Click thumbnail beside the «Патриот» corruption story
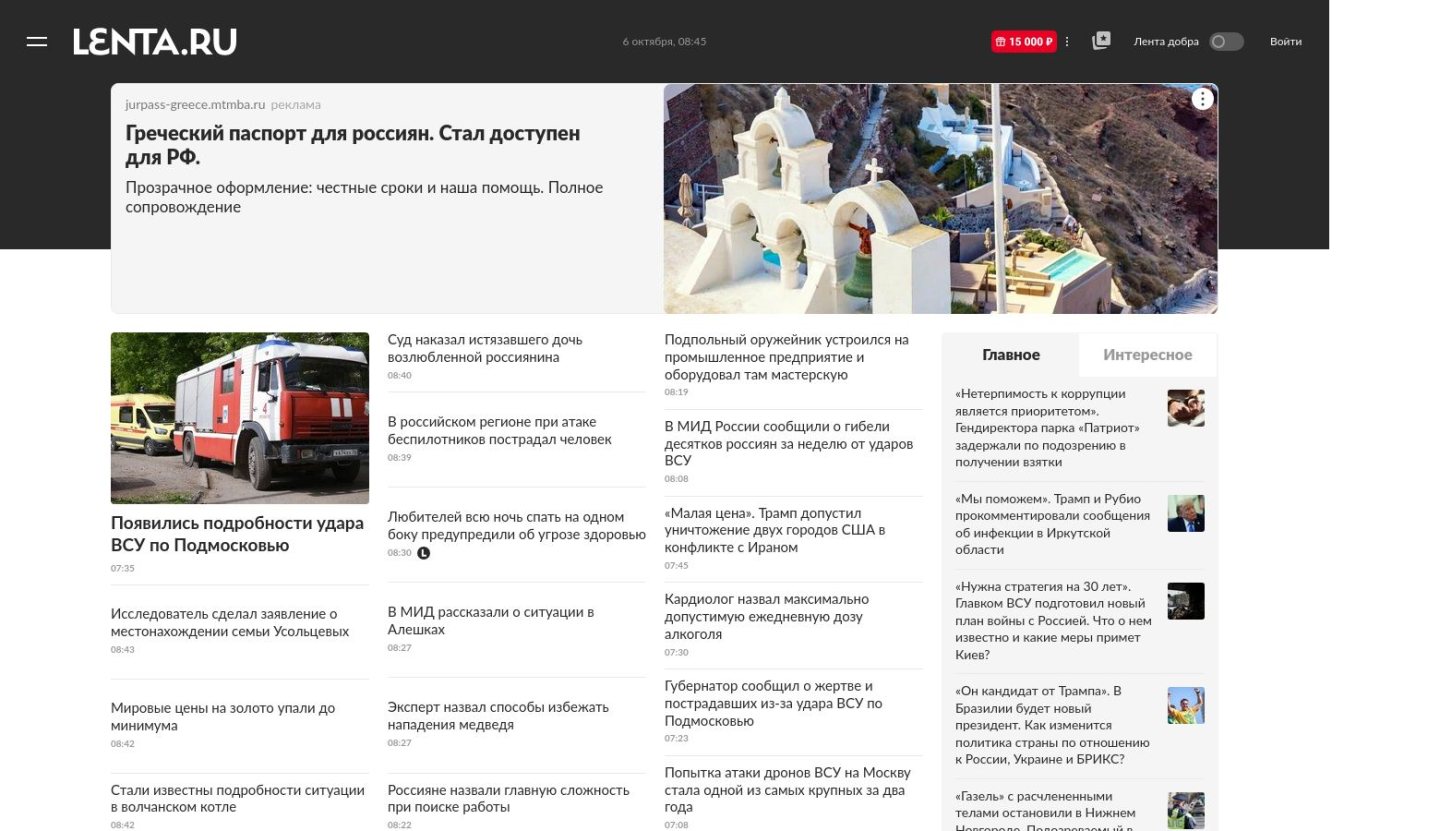Viewport: 1440px width, 831px height. point(1186,408)
